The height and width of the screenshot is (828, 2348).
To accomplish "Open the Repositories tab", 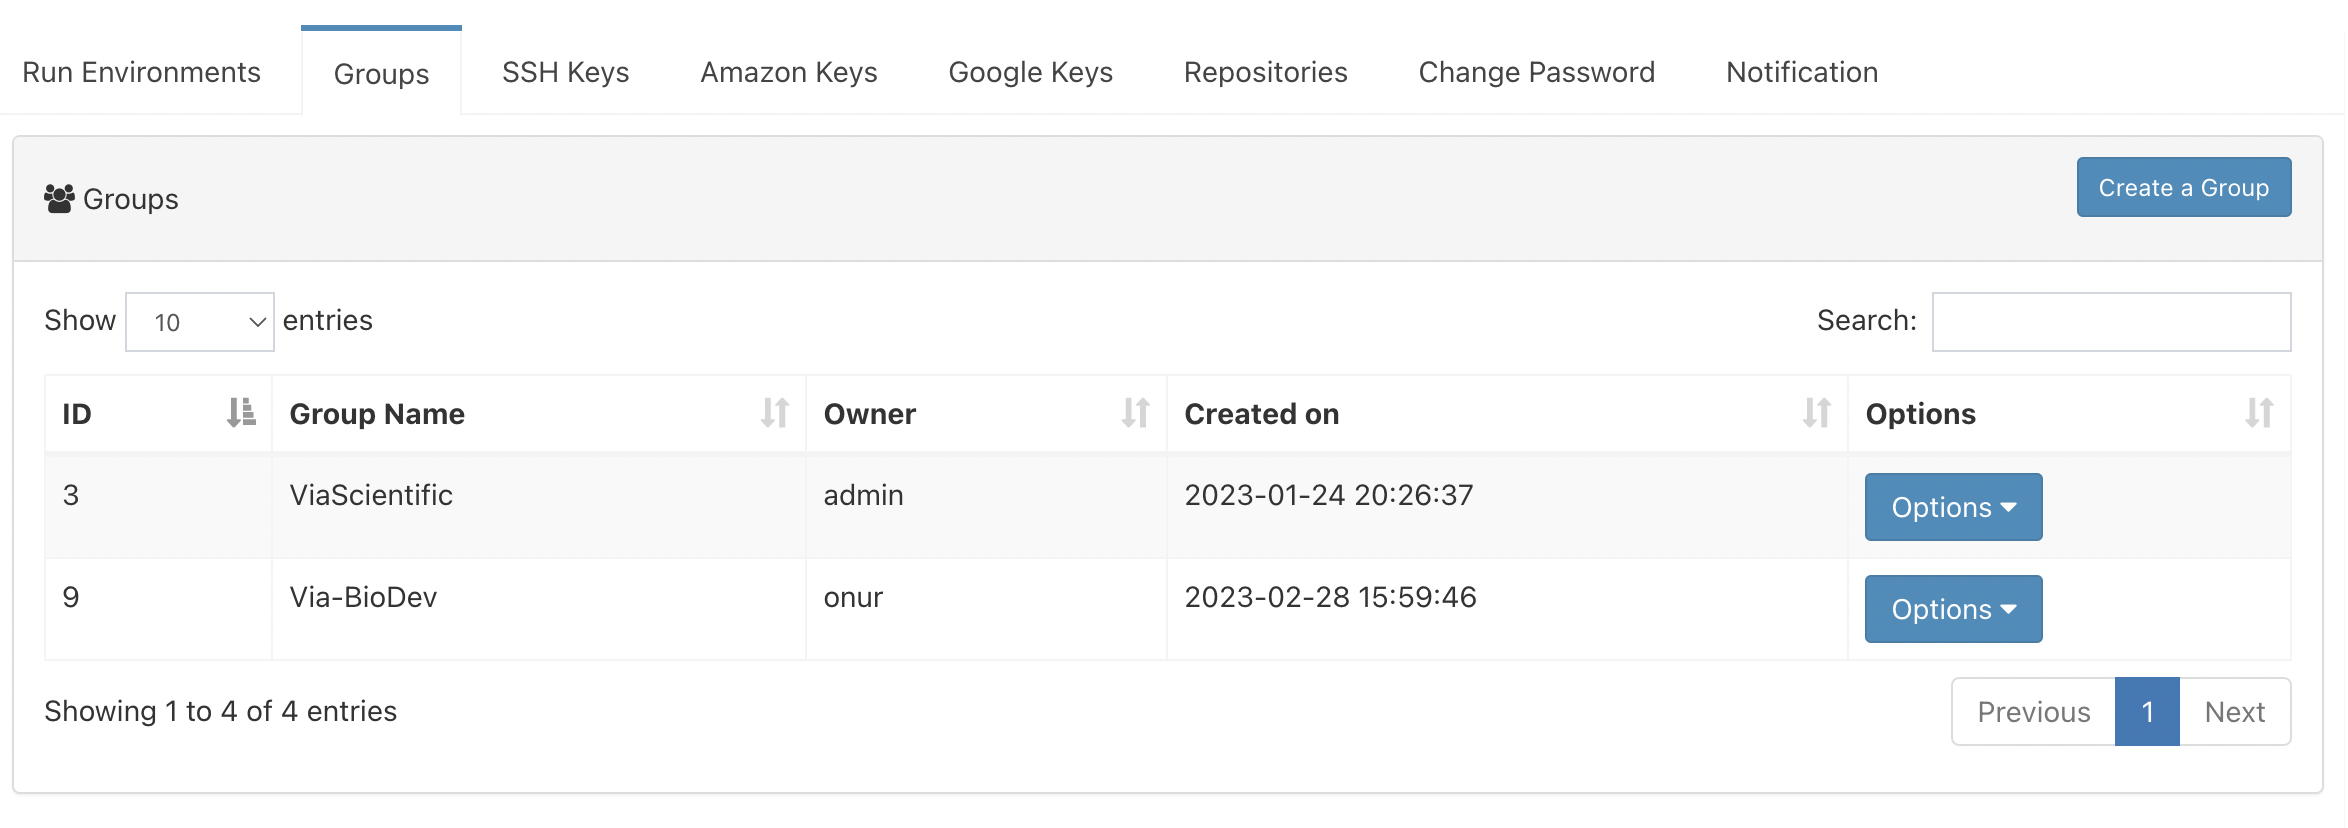I will coord(1265,72).
